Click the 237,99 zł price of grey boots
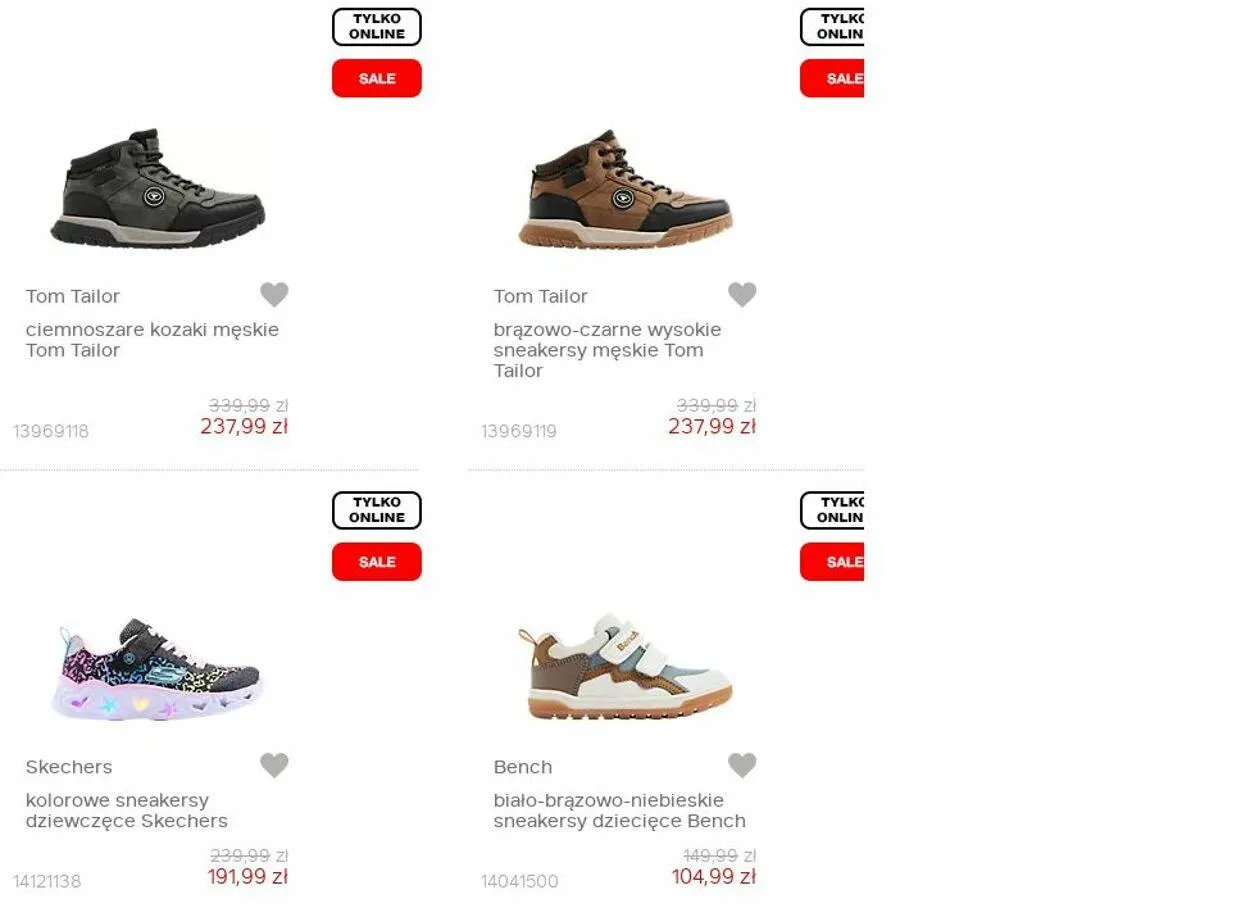The height and width of the screenshot is (908, 1250). [x=244, y=427]
